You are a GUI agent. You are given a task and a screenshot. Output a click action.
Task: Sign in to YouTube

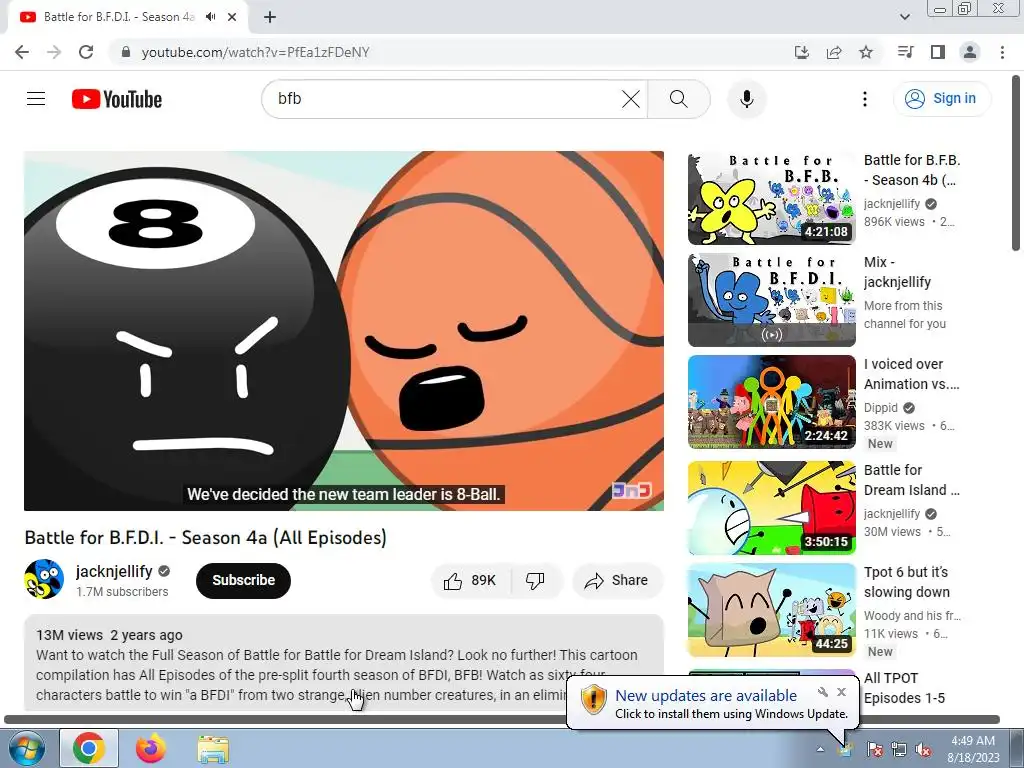[942, 99]
